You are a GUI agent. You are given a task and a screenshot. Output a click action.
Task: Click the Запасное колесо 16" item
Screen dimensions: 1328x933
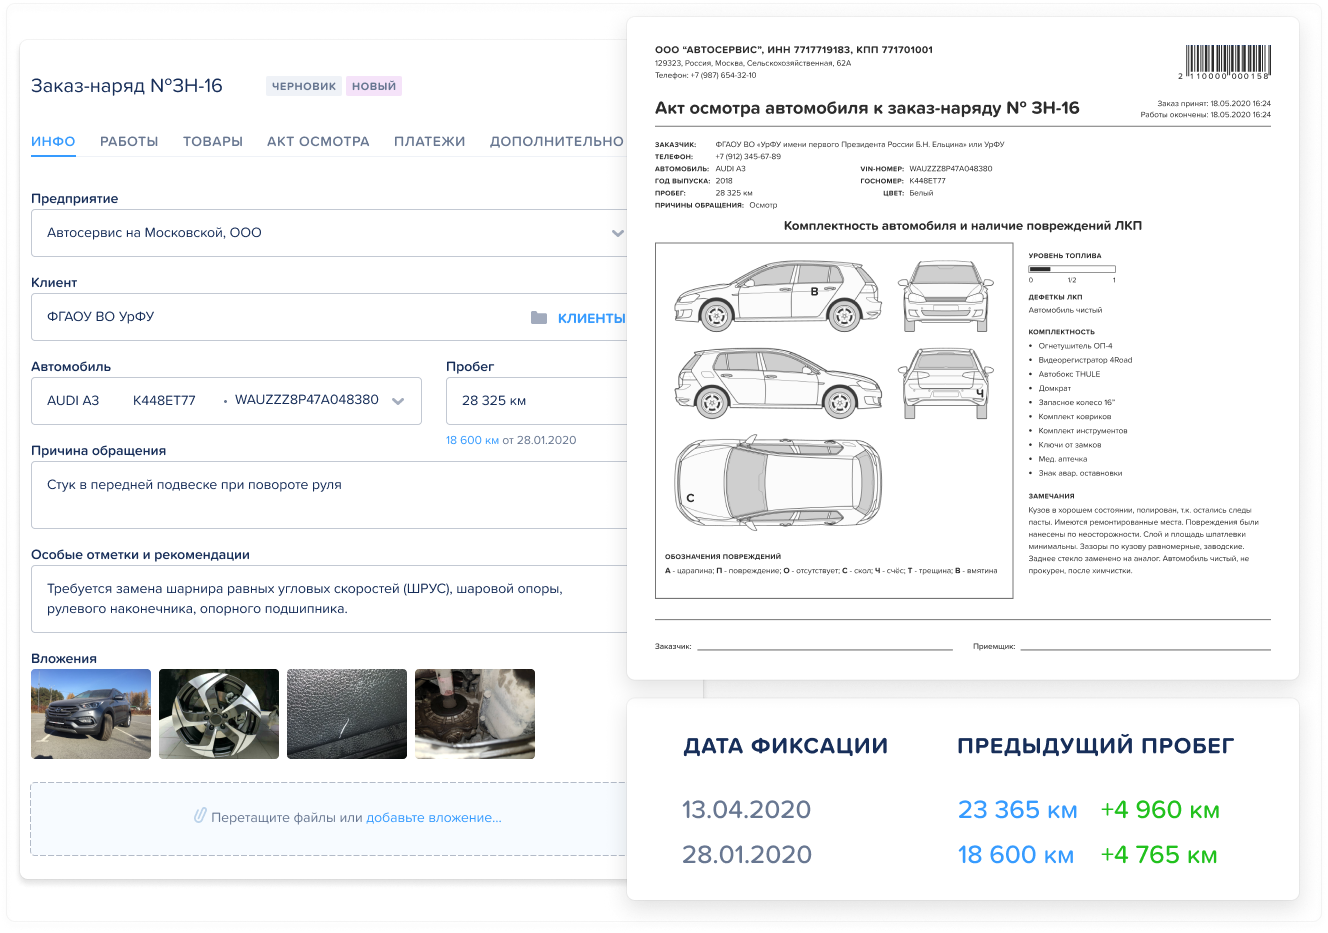pyautogui.click(x=1076, y=402)
